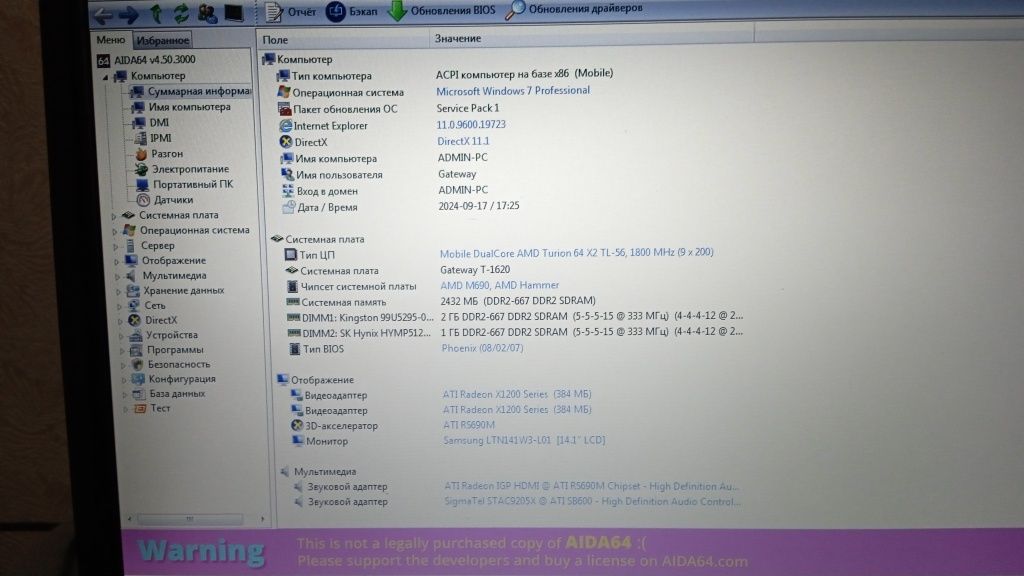The width and height of the screenshot is (1024, 576).
Task: Click the Тест tree icon
Action: coord(140,409)
